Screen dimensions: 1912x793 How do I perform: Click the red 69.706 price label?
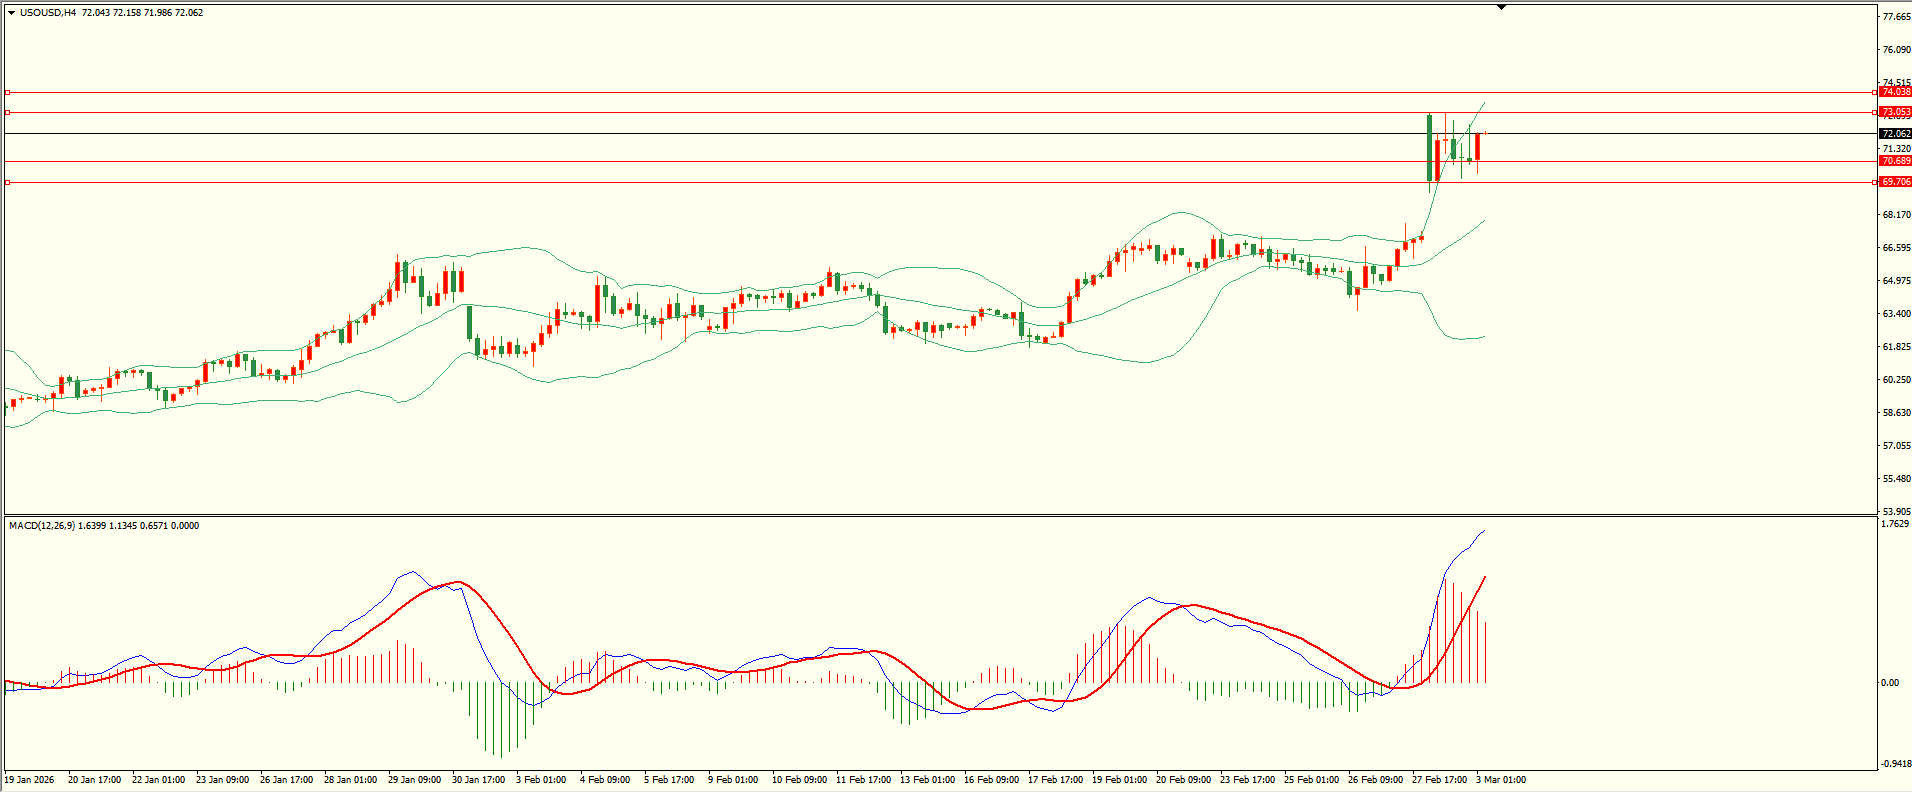(1895, 182)
